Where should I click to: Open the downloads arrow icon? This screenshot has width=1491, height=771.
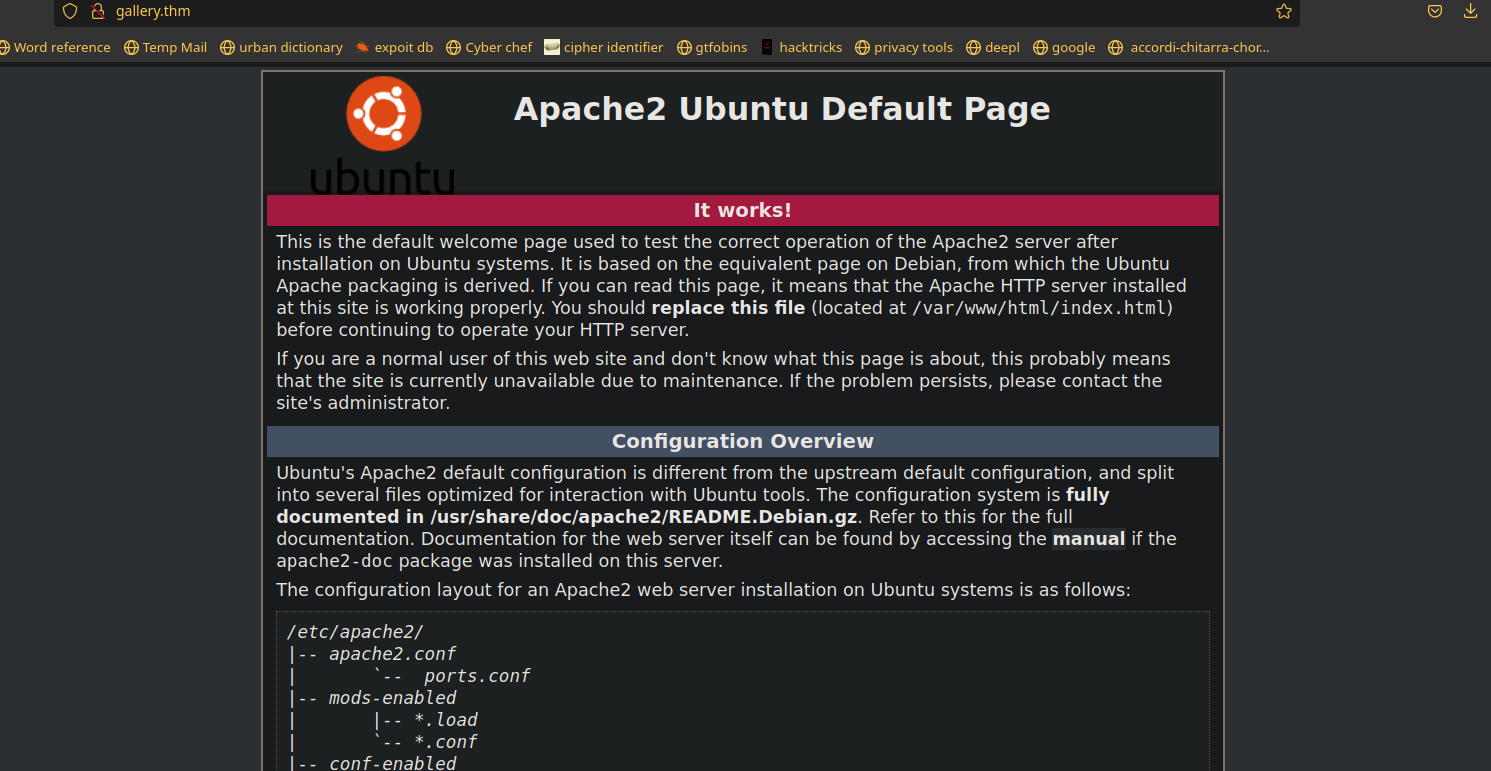point(1470,11)
